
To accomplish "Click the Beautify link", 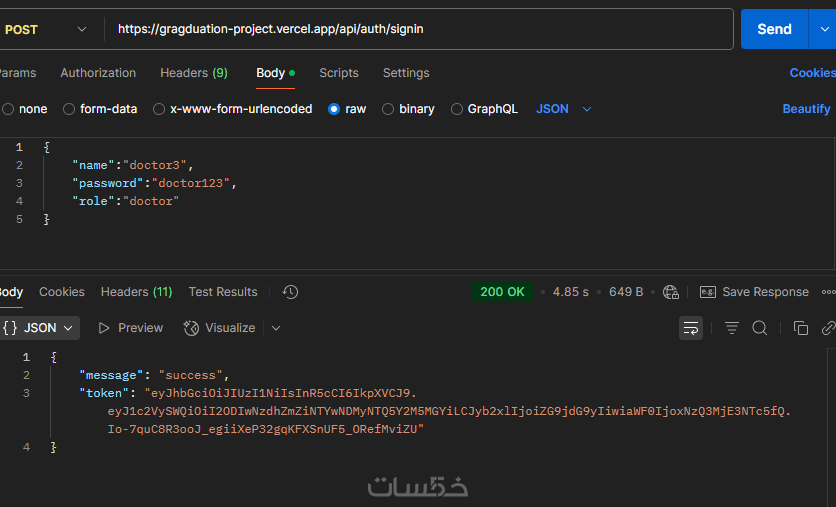I will [806, 109].
